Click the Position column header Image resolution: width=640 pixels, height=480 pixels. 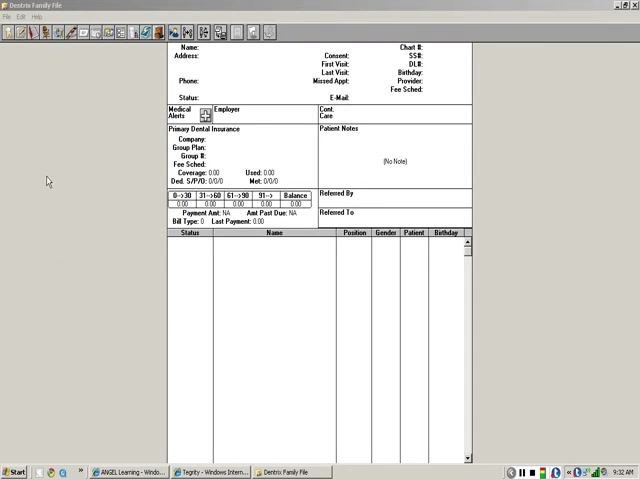[354, 233]
